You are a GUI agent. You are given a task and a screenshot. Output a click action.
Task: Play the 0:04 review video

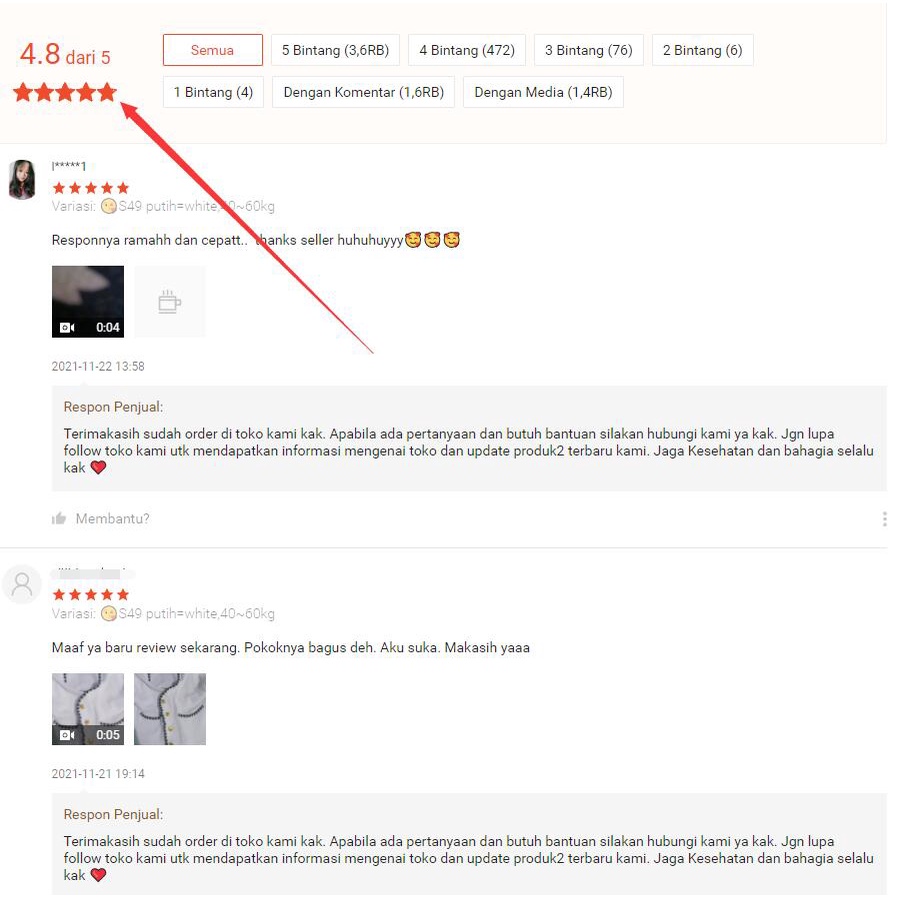coord(88,301)
